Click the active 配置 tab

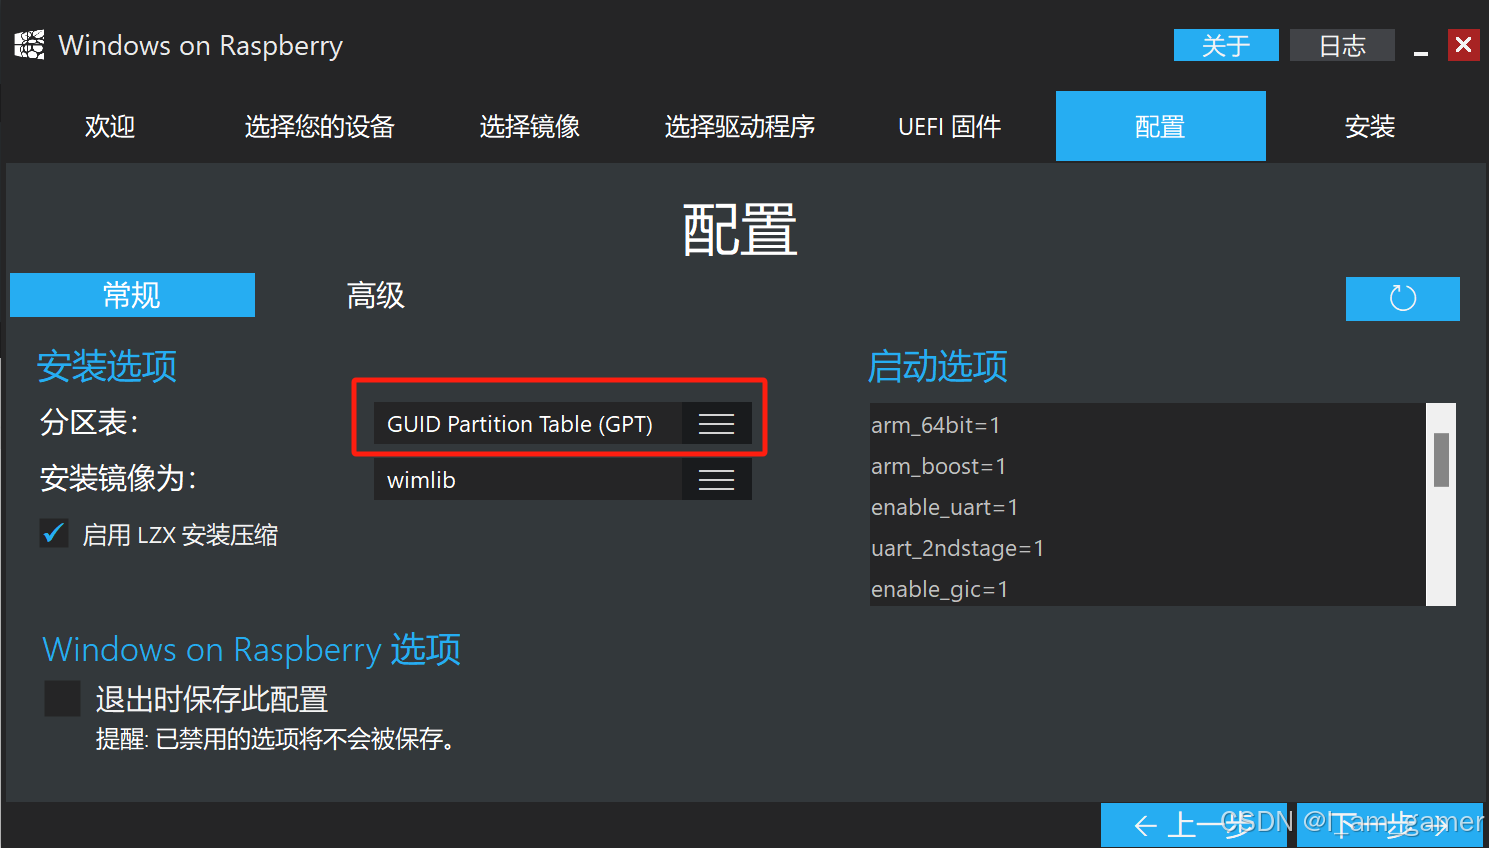[1161, 127]
